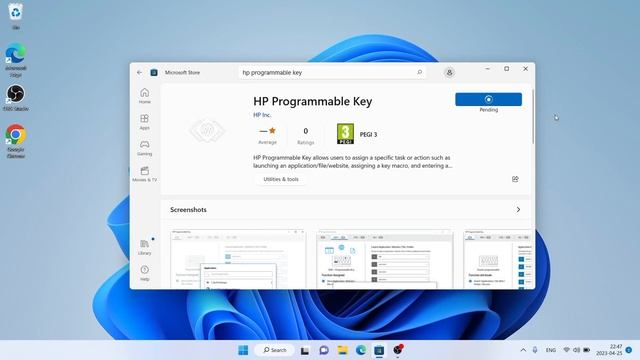Open the volume tray icon
640x360 pixels.
pyautogui.click(x=576, y=350)
